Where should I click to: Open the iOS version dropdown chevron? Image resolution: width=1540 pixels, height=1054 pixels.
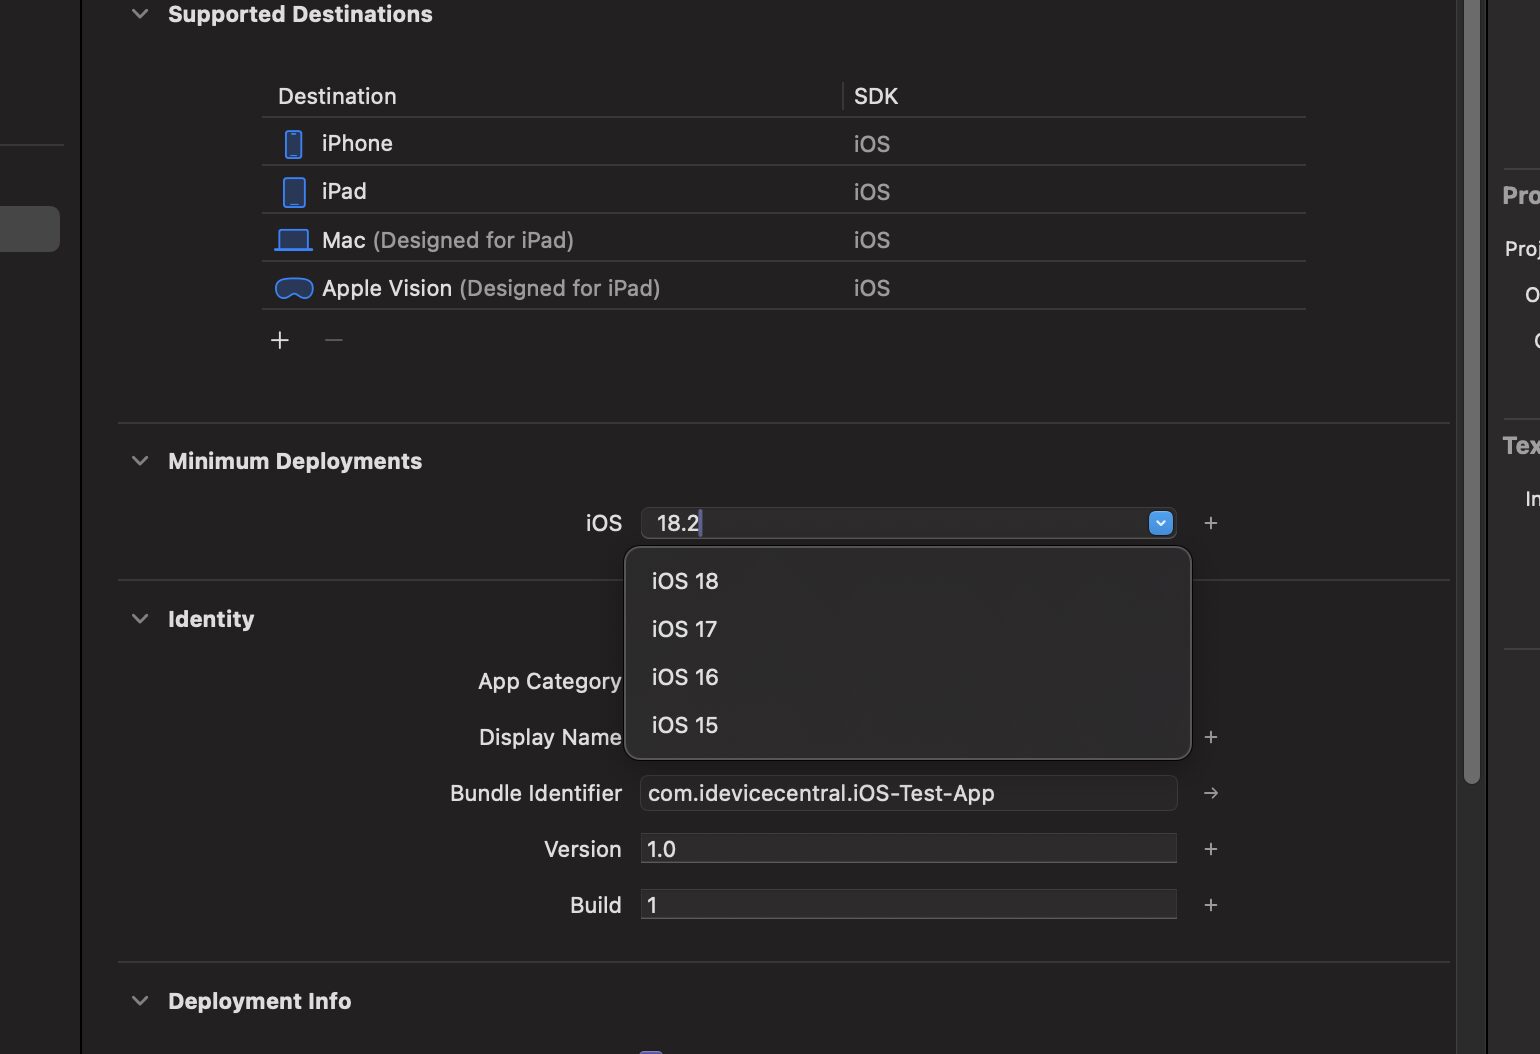coord(1159,522)
